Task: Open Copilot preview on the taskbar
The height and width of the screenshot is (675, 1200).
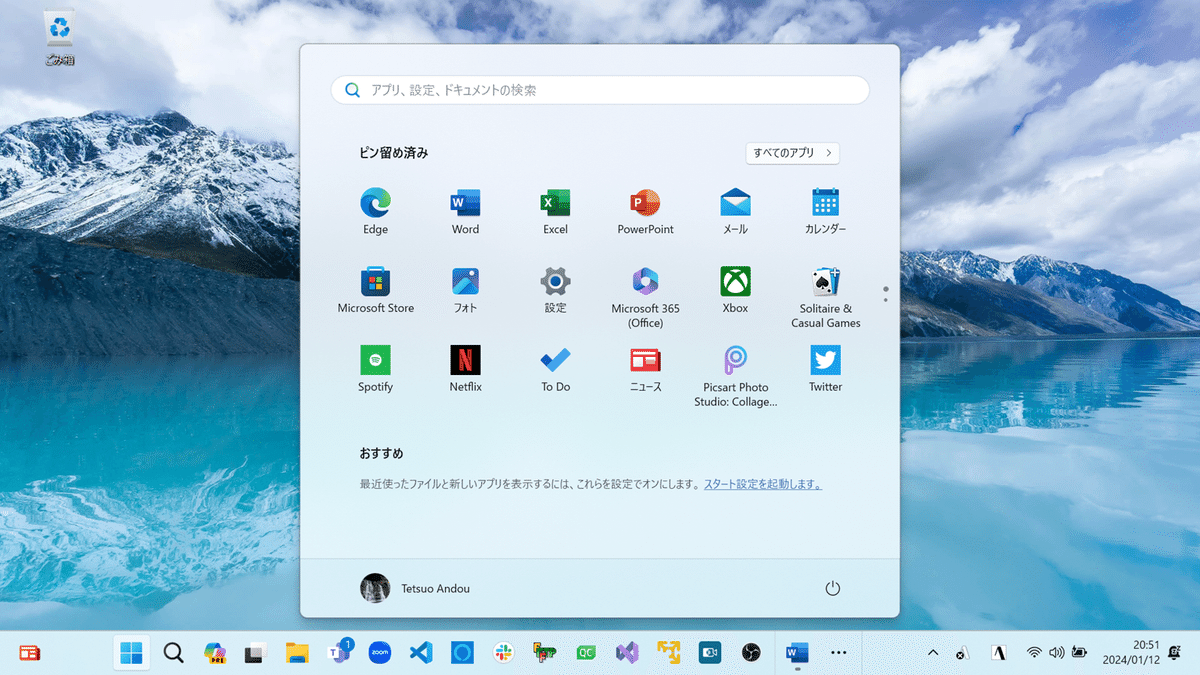Action: click(215, 653)
